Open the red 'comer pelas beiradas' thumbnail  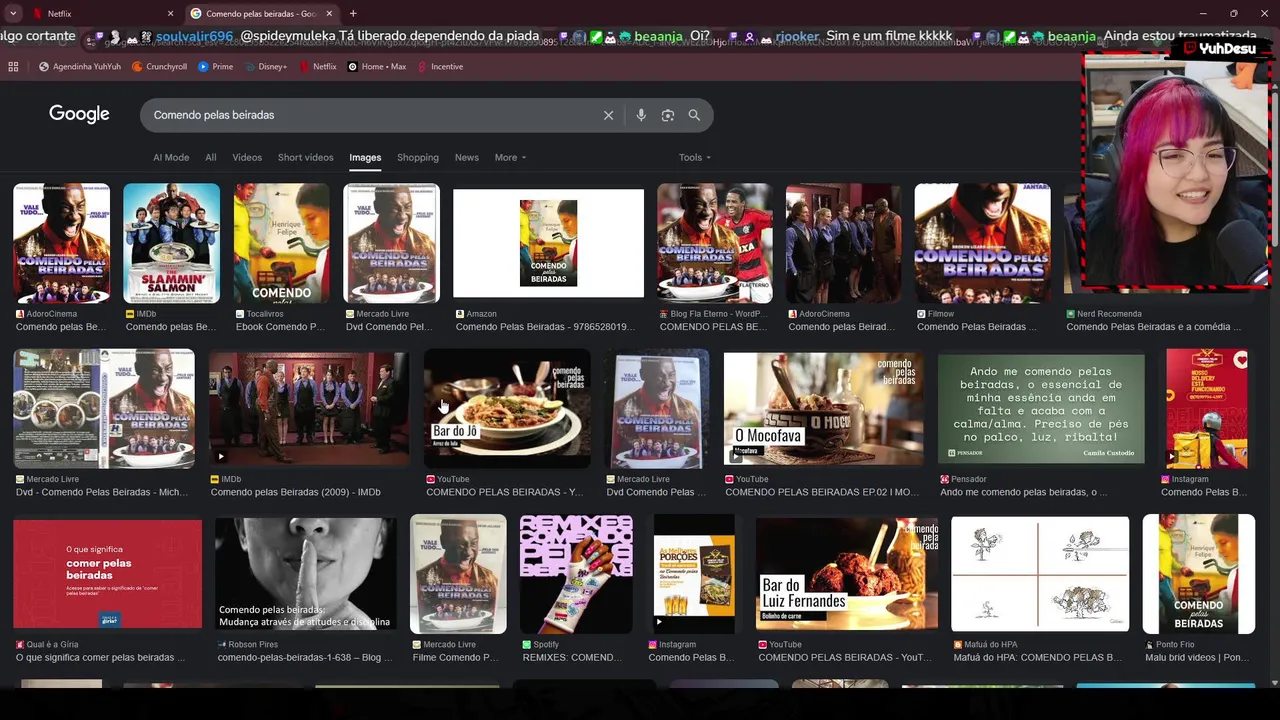click(108, 574)
